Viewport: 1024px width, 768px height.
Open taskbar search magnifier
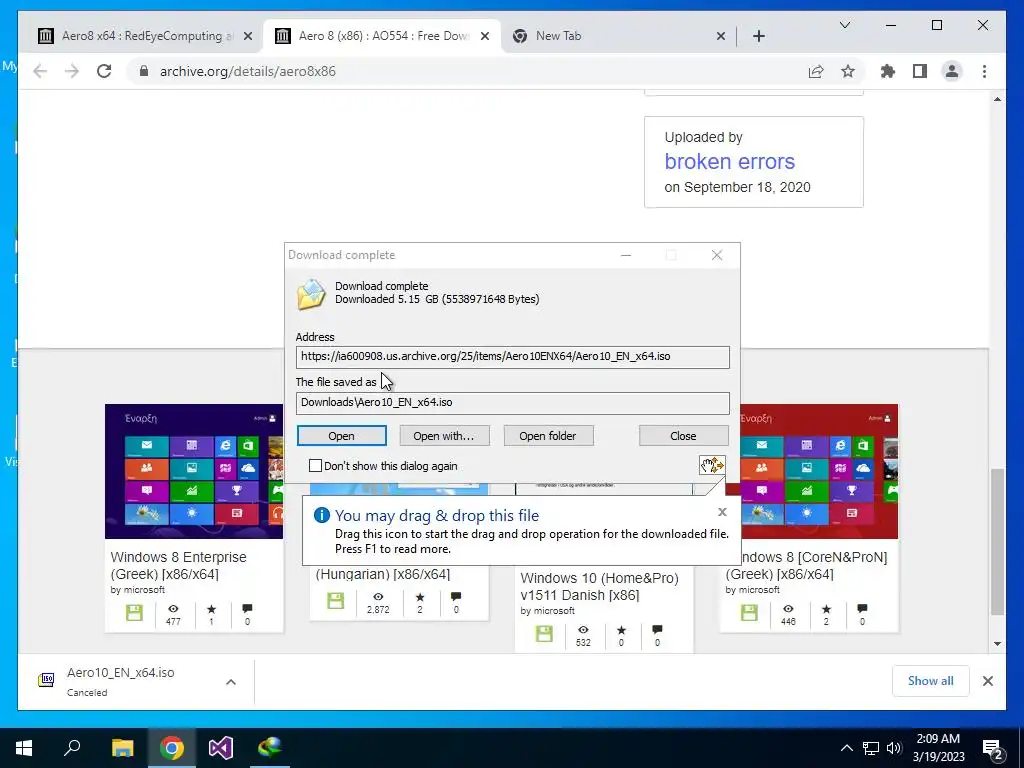tap(72, 748)
